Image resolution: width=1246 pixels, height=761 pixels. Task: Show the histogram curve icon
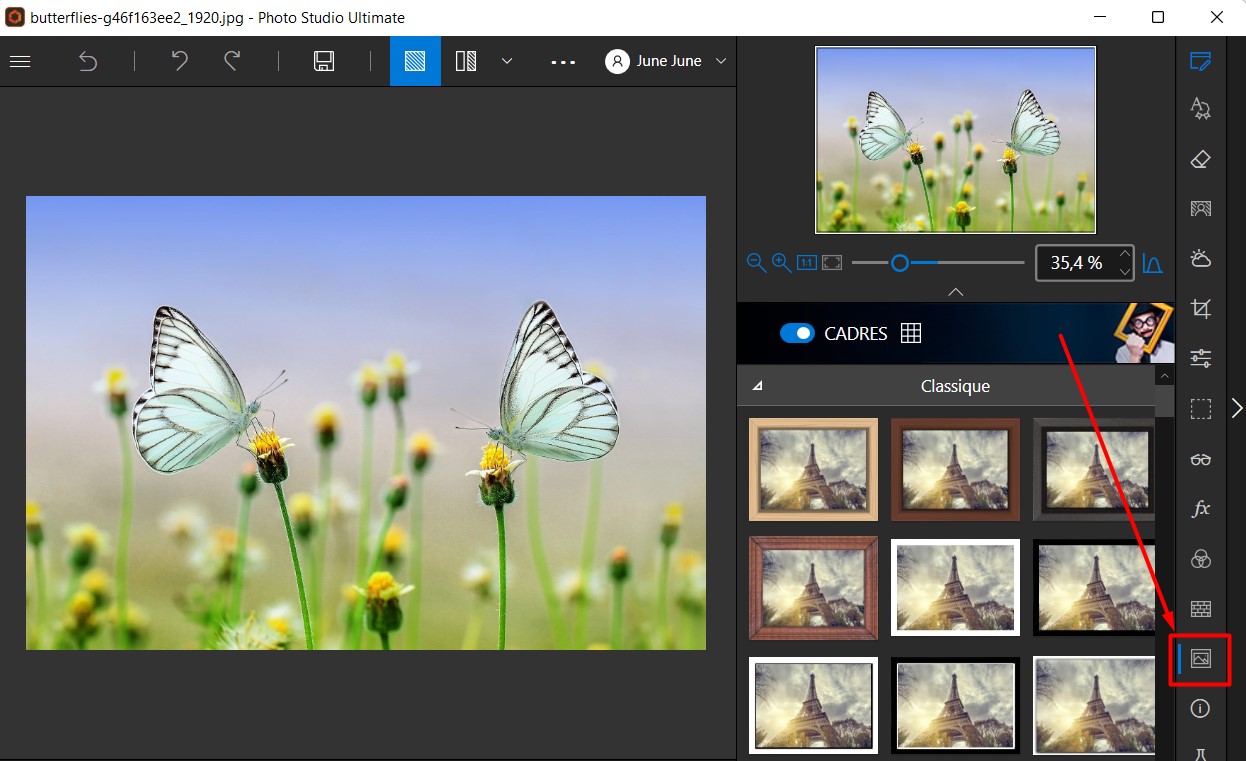[1152, 263]
